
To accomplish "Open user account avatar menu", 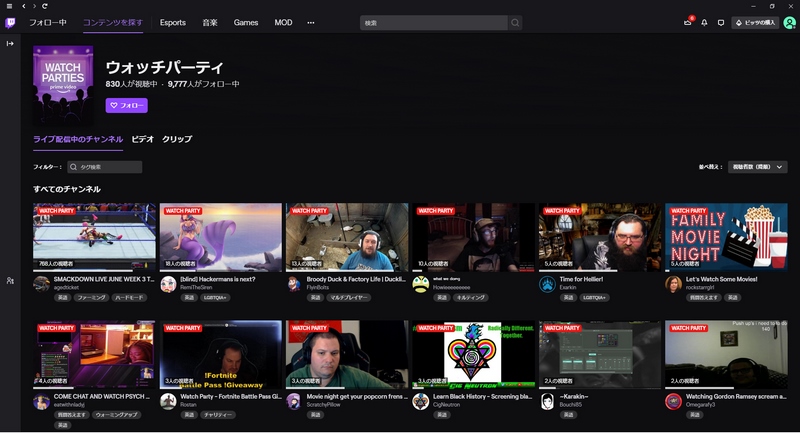I will [x=789, y=23].
